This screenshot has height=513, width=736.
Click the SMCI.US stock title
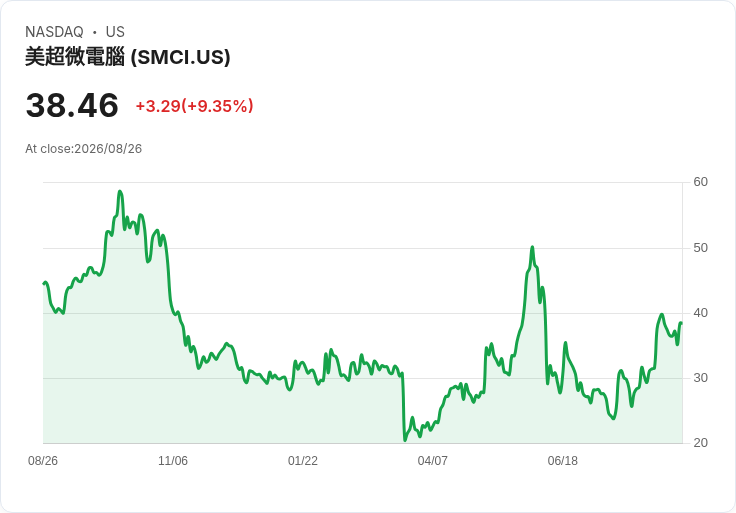click(x=128, y=57)
